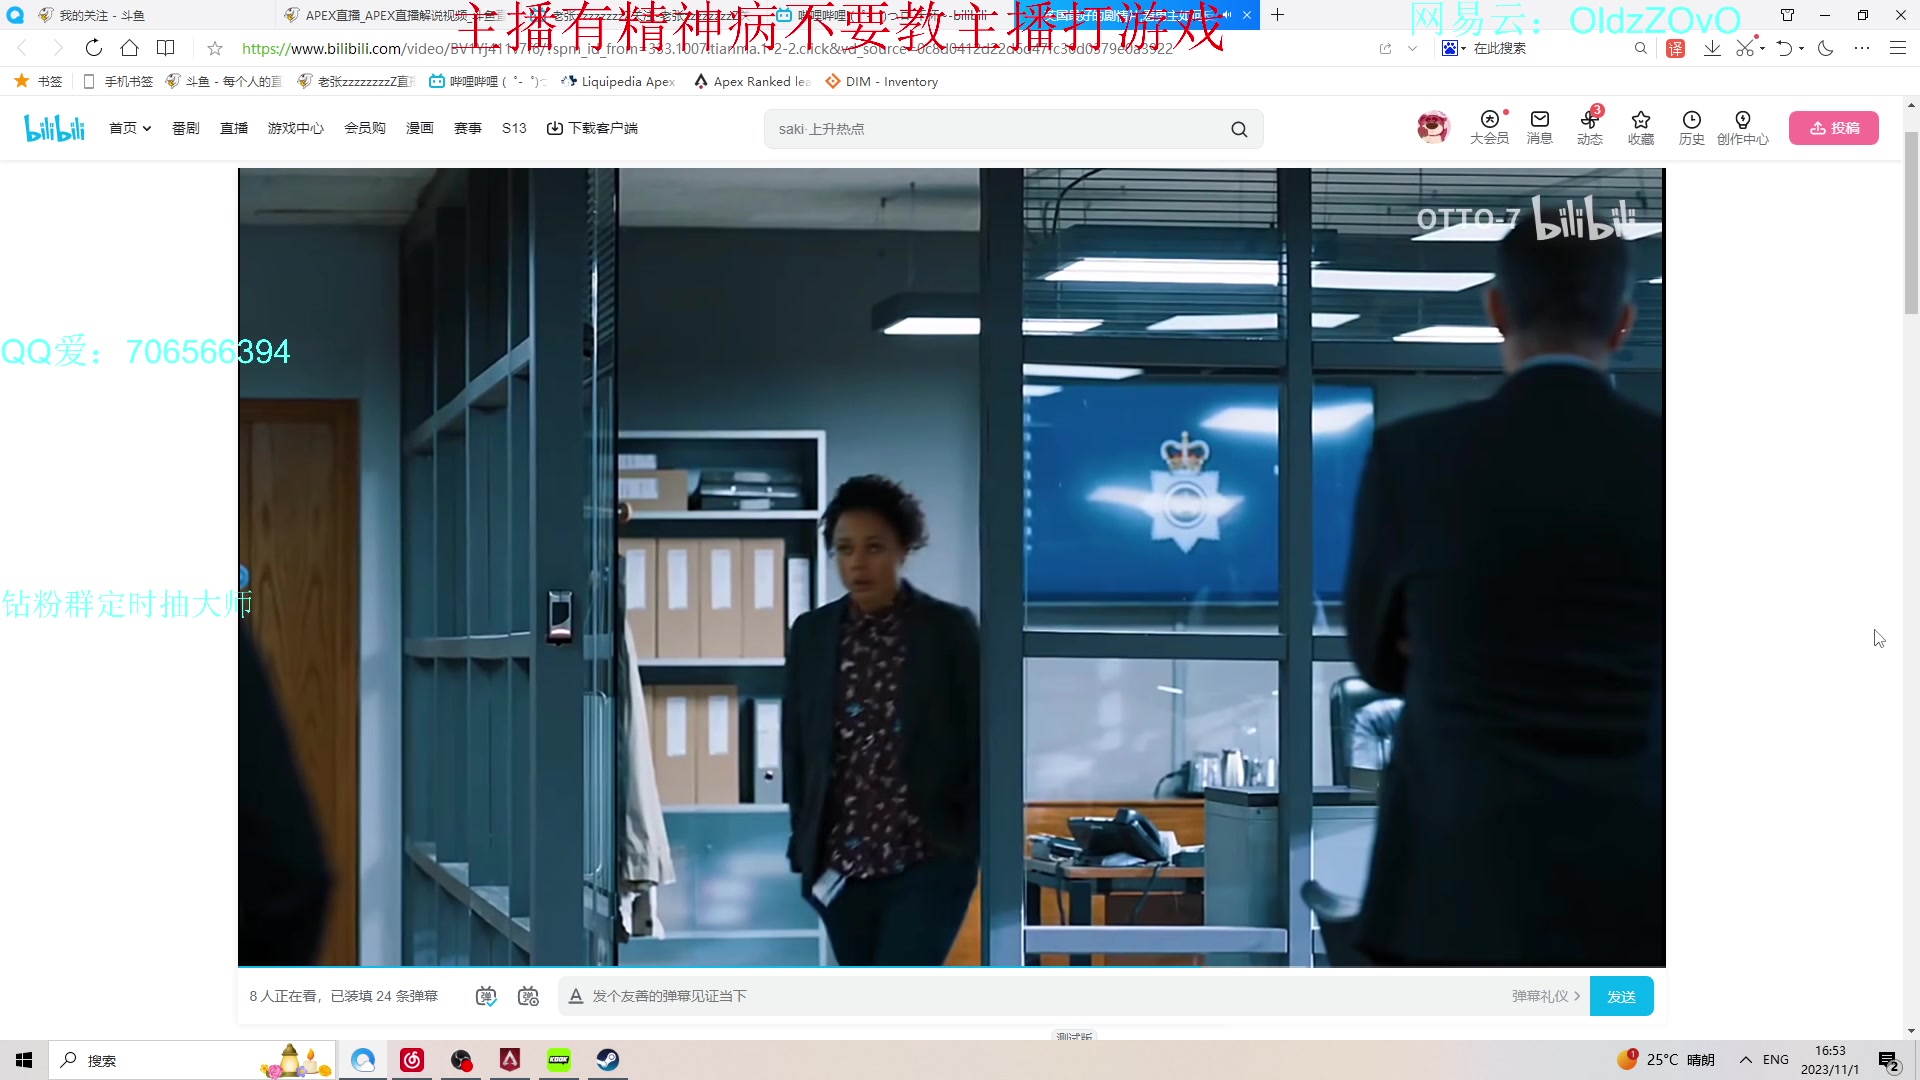The width and height of the screenshot is (1920, 1080).
Task: Expand the screenshot tool dropdown arrow
Action: (1763, 48)
